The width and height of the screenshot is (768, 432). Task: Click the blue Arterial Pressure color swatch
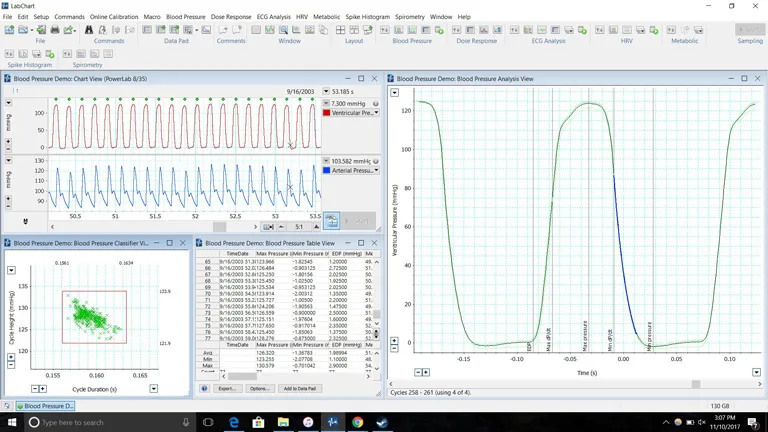tap(326, 170)
